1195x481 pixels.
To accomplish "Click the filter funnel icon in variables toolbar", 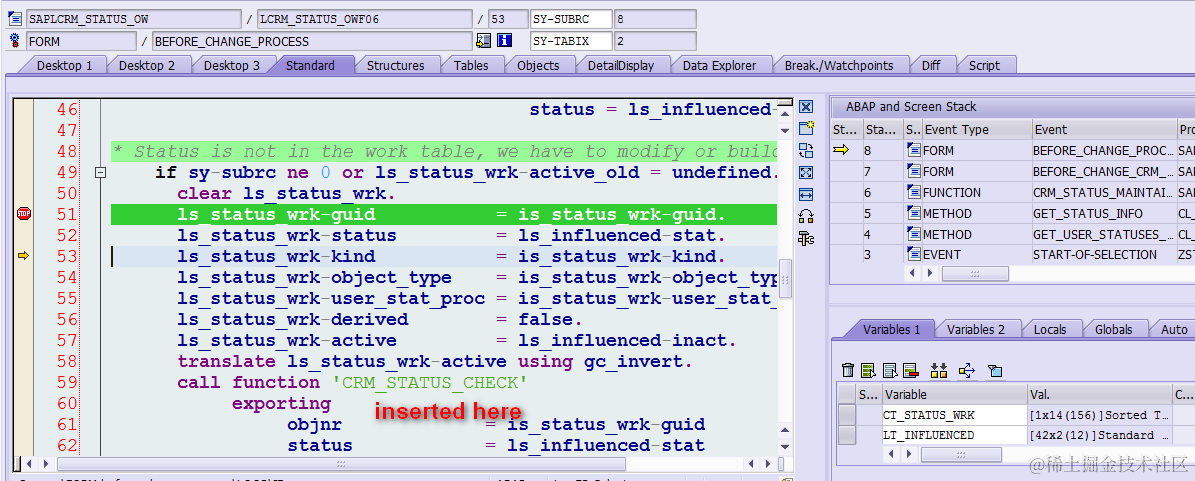I will (995, 370).
